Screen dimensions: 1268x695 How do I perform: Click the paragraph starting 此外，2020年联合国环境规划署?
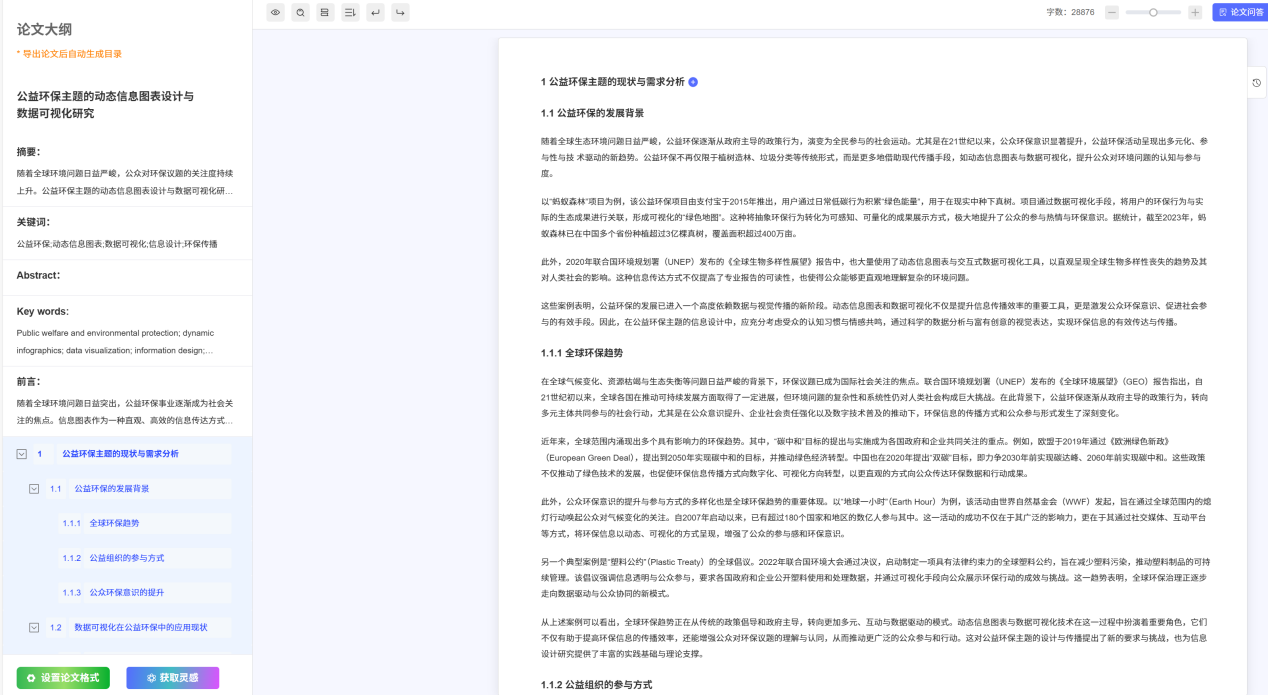coord(874,269)
